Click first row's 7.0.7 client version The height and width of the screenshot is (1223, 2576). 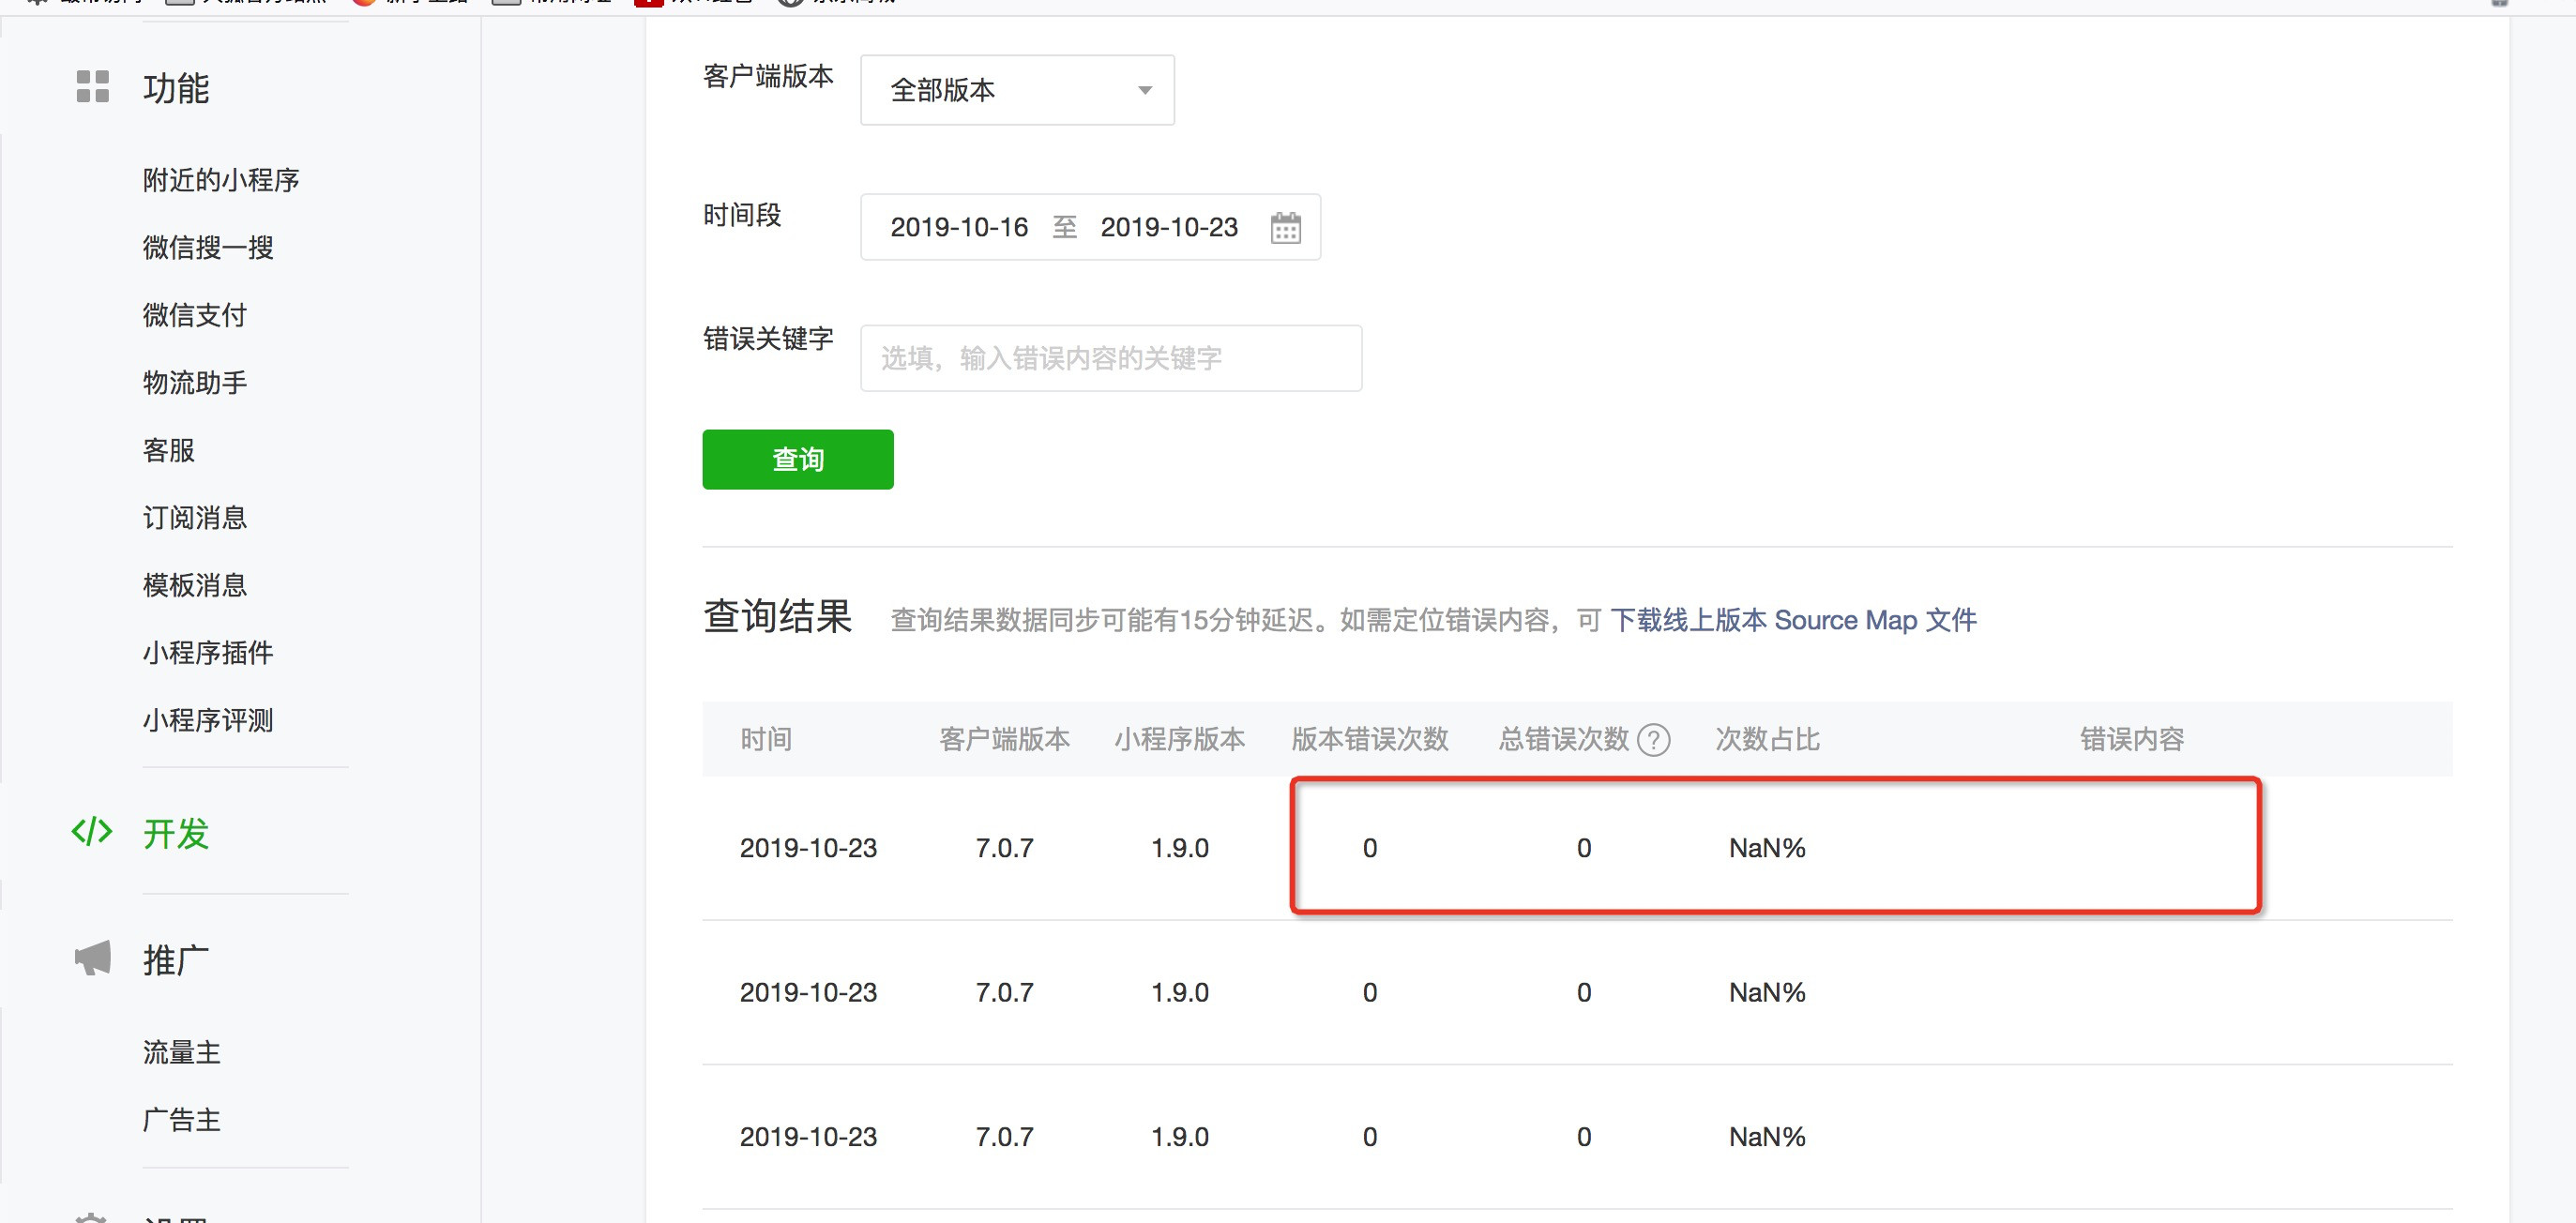point(1004,848)
